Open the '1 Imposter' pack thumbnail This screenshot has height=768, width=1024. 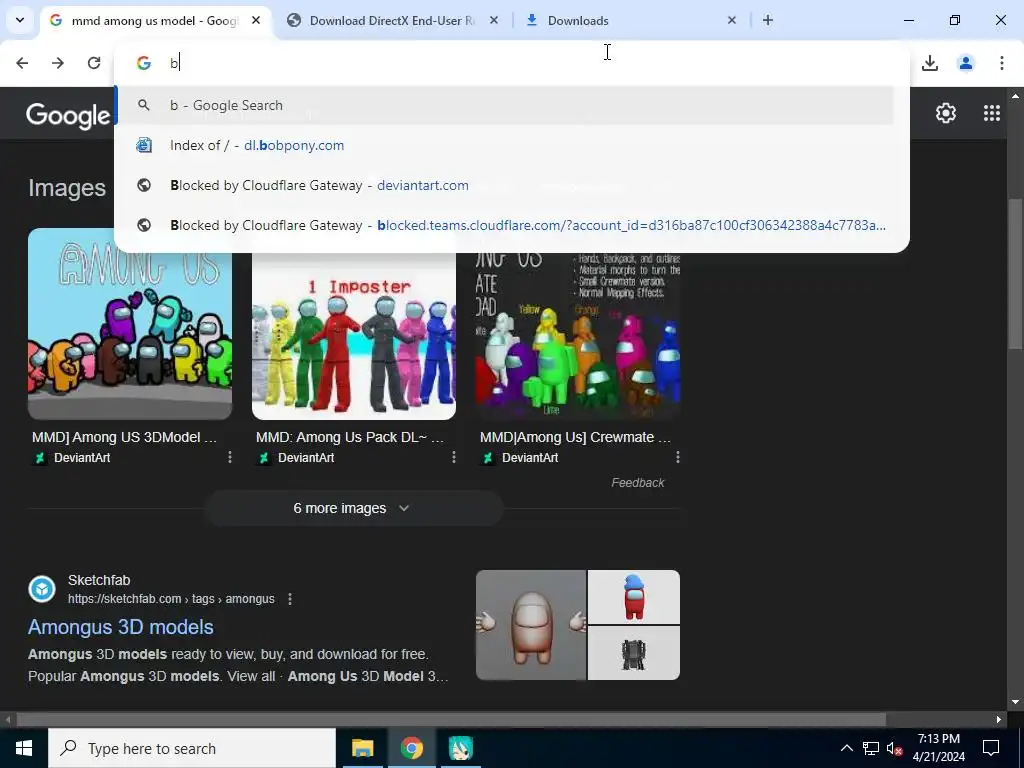point(354,336)
